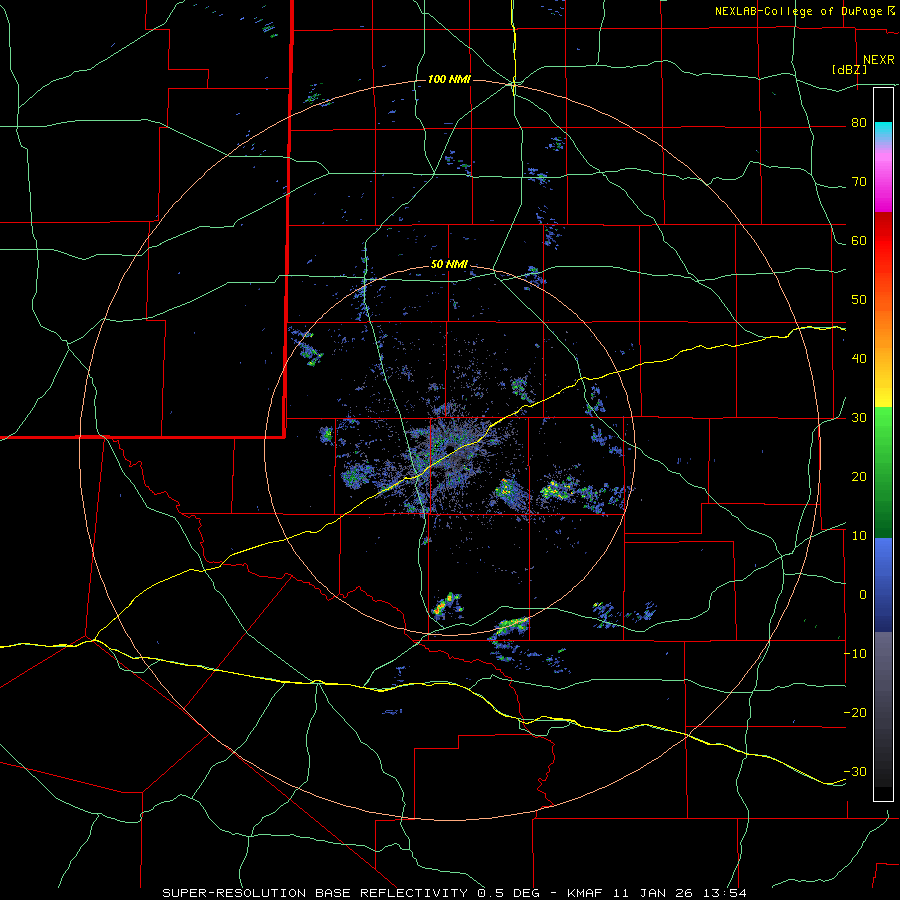Click the 50 value on the dBZ scale

[x=859, y=300]
